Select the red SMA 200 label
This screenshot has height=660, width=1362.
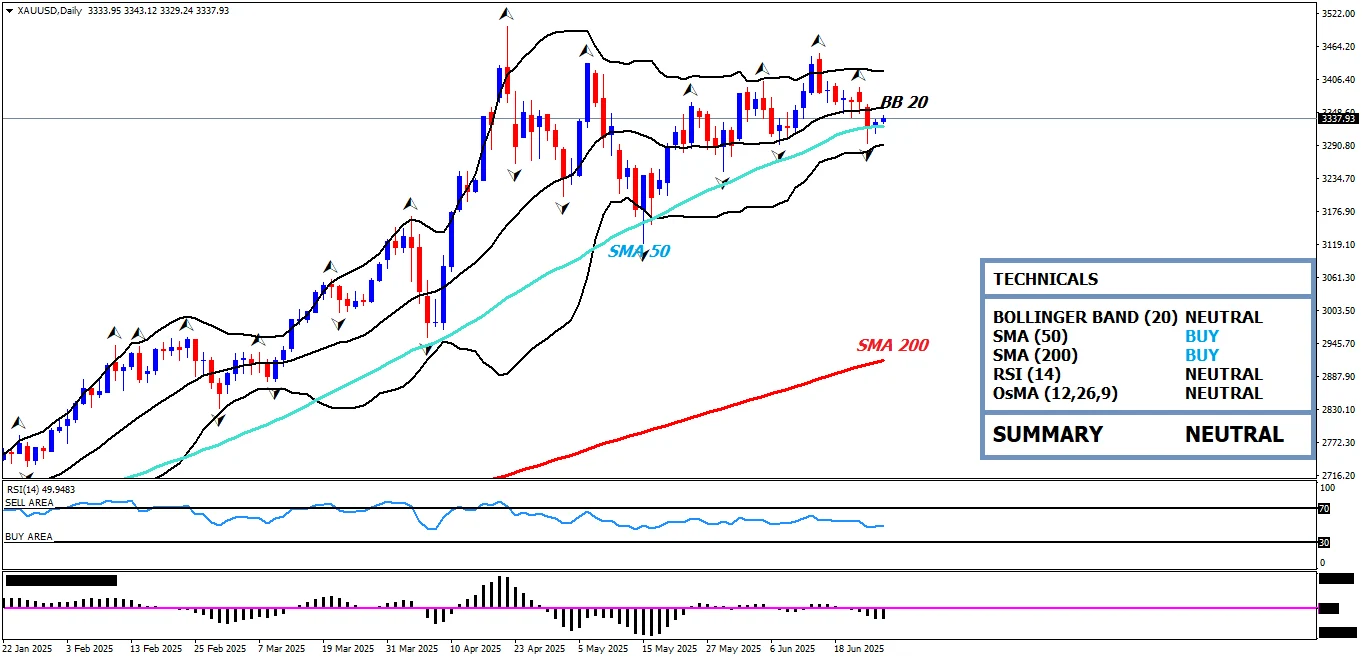(x=892, y=345)
